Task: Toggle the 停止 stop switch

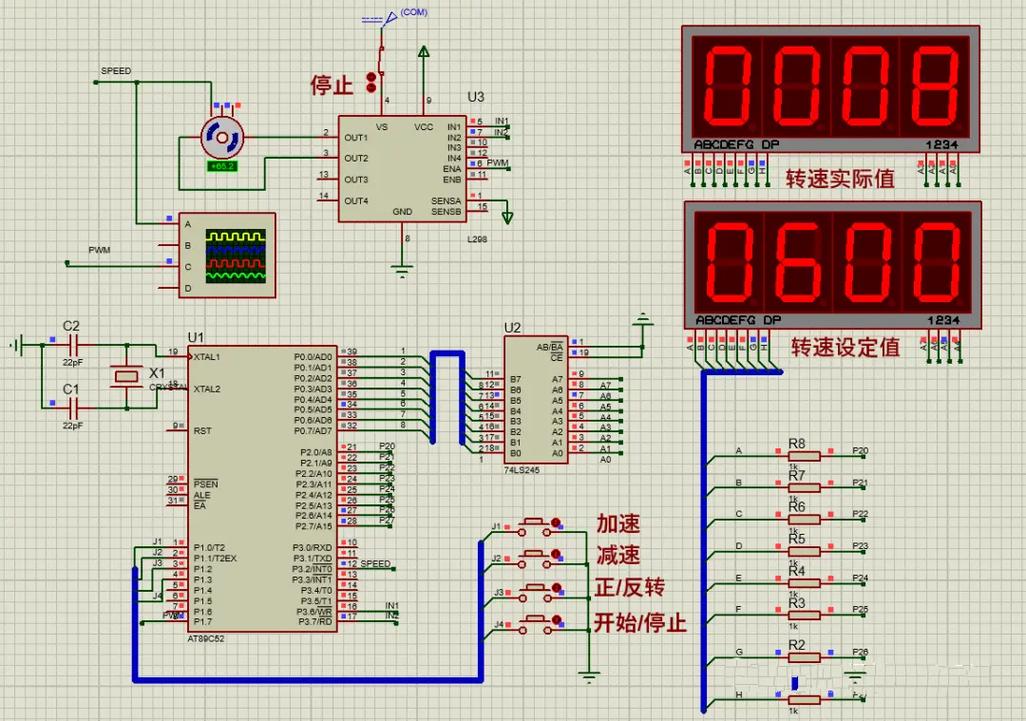Action: (x=376, y=72)
